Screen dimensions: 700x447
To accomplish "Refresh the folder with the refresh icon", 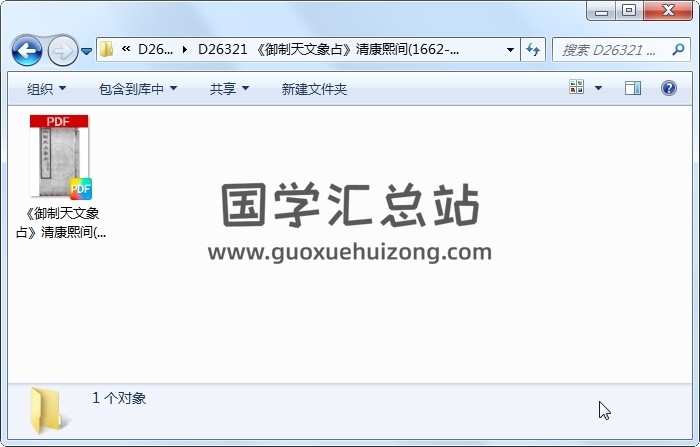I will 533,50.
